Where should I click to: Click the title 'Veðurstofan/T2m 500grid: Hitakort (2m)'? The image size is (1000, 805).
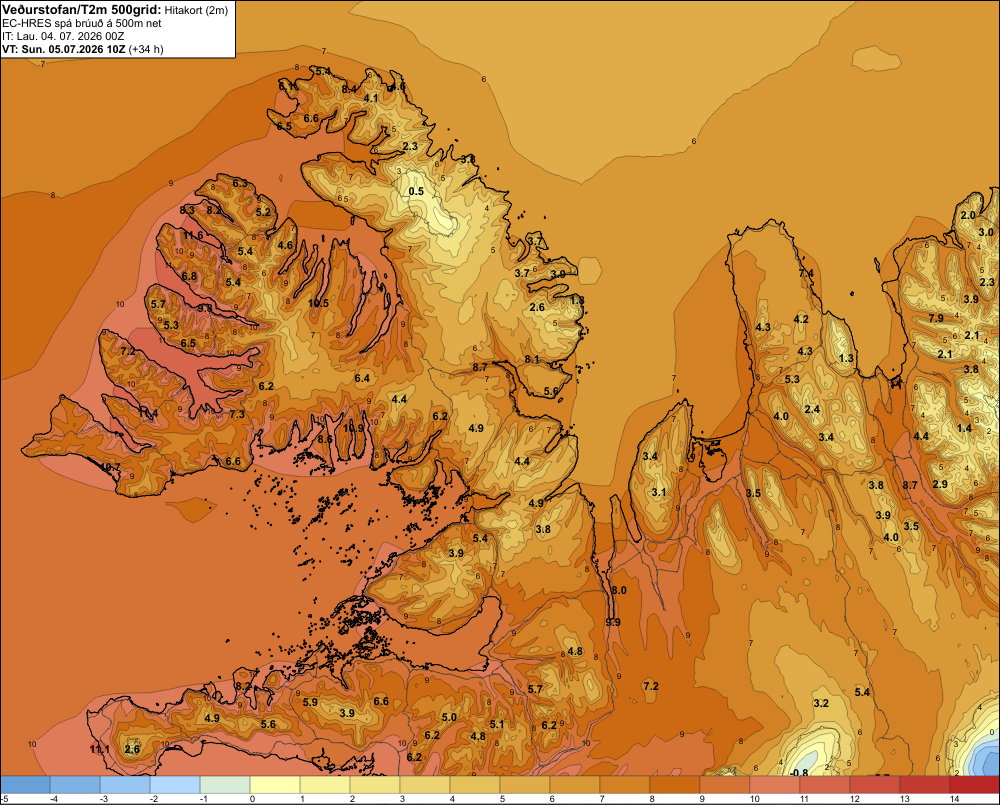tap(115, 10)
